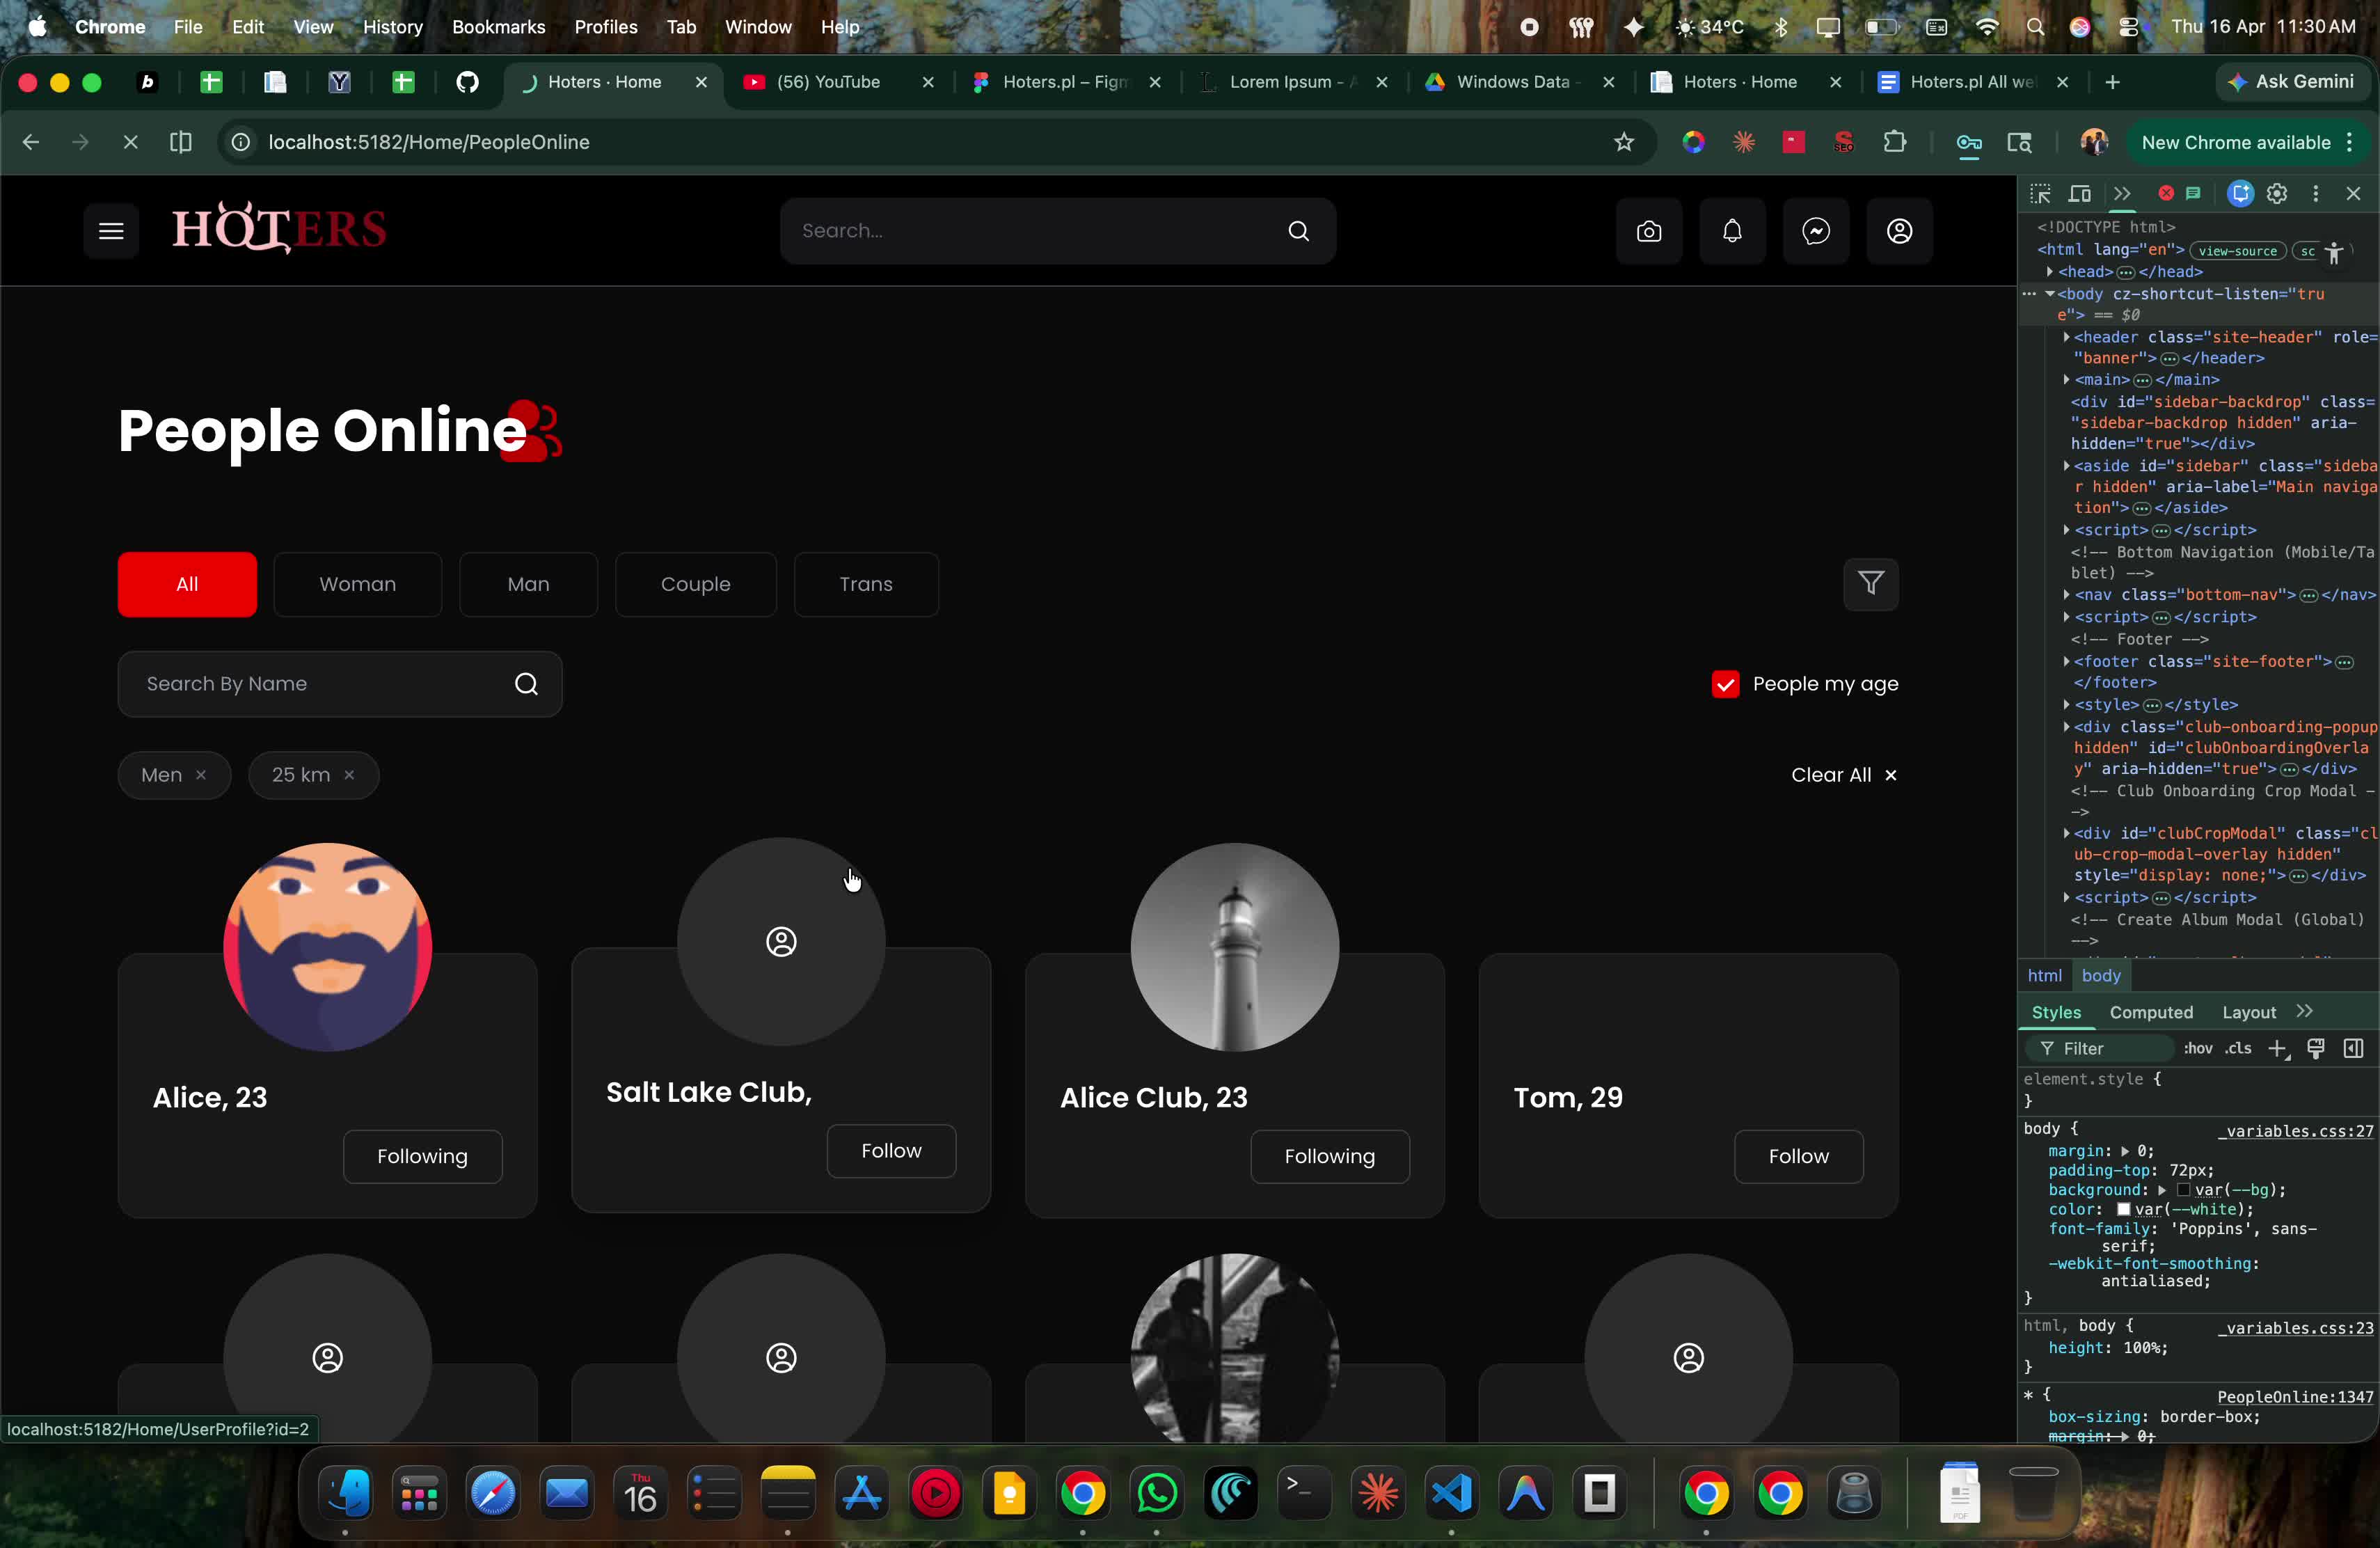This screenshot has width=2380, height=1548.
Task: Open WhatsApp from the Dock
Action: (x=1157, y=1494)
